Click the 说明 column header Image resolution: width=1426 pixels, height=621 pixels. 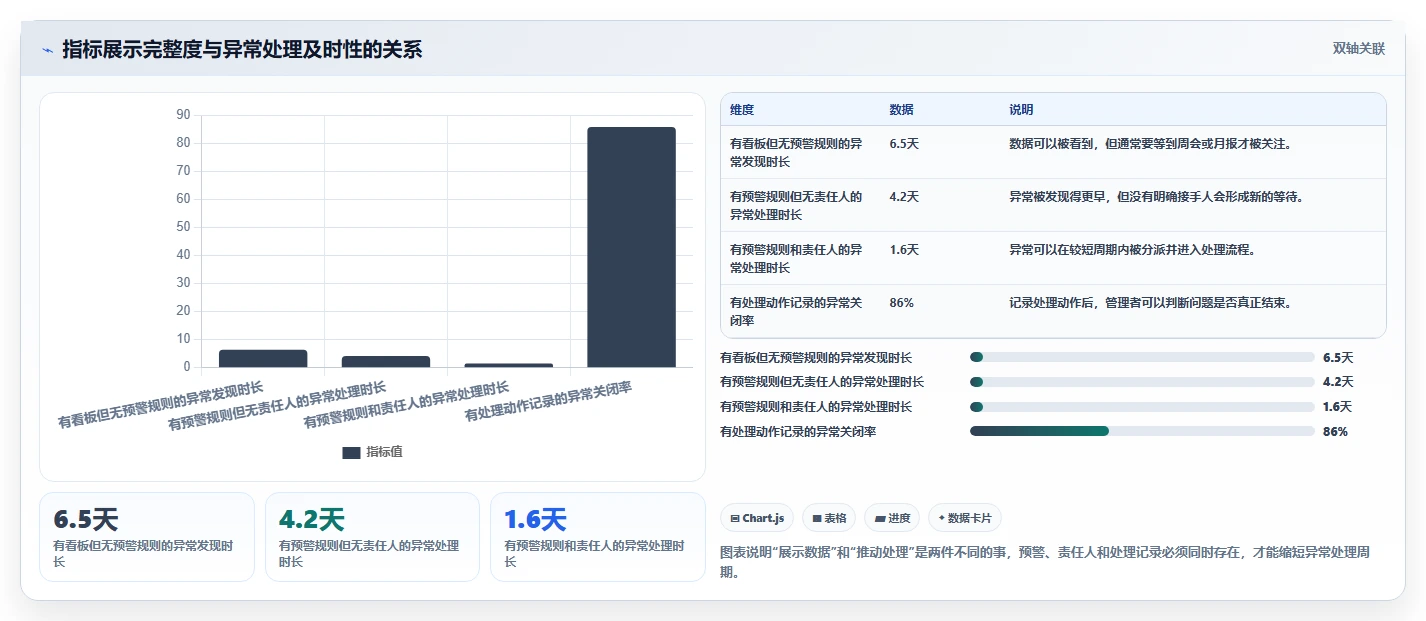click(x=1021, y=110)
